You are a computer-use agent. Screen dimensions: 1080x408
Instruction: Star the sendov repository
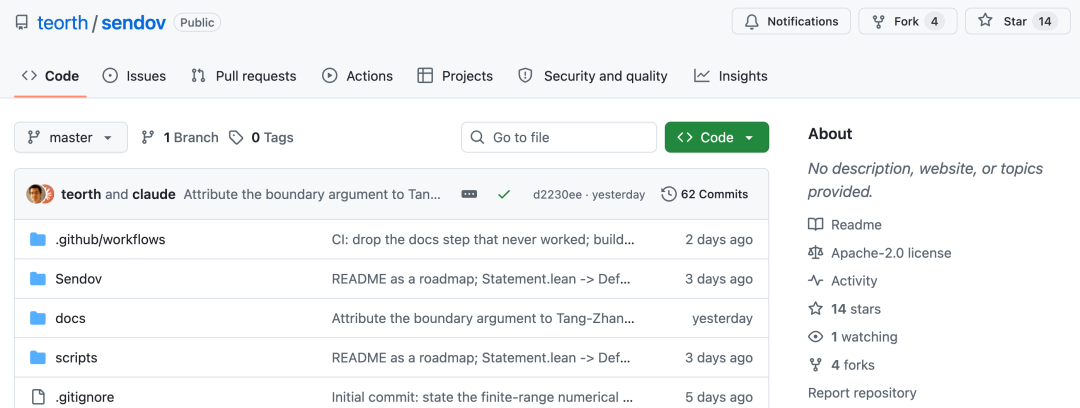click(x=1018, y=21)
